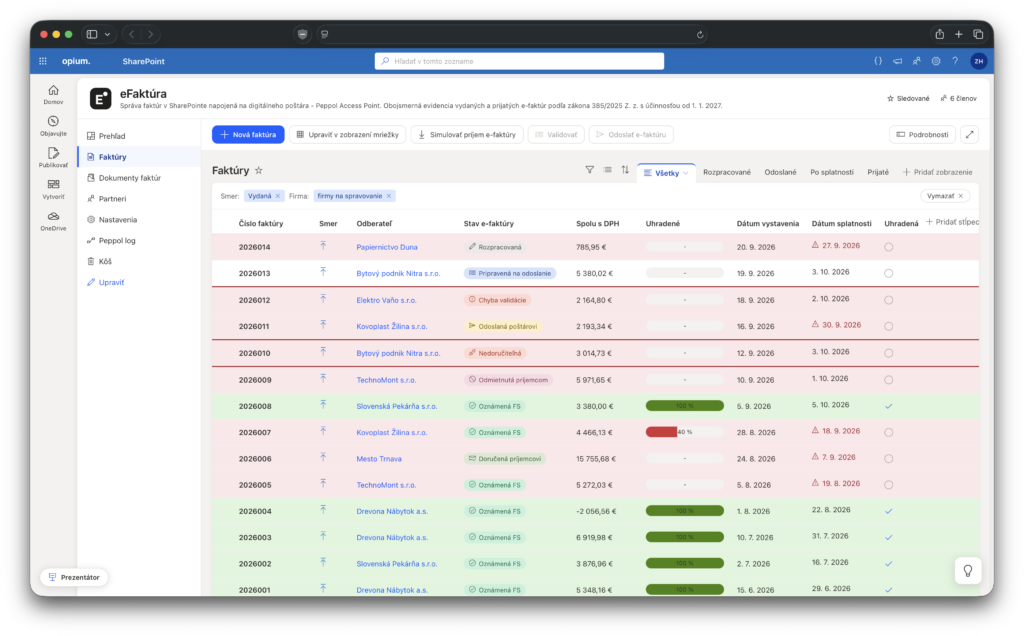
Task: Click Simulovať príjem e-faktúry button
Action: pos(467,135)
